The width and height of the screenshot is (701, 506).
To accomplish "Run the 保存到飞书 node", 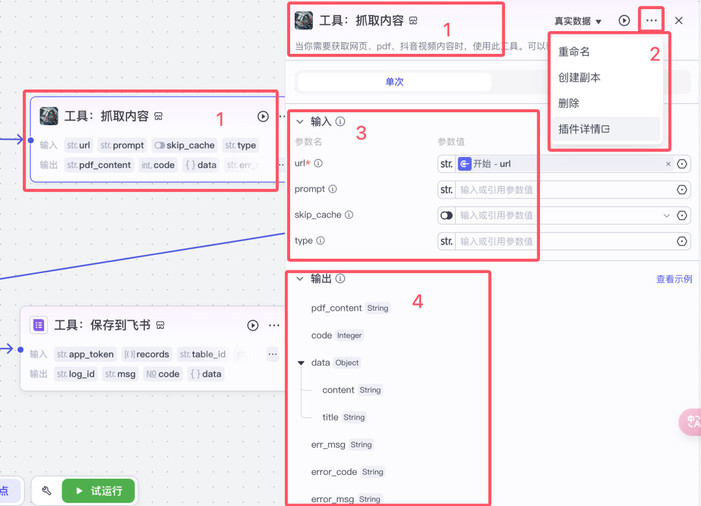I will [x=253, y=325].
